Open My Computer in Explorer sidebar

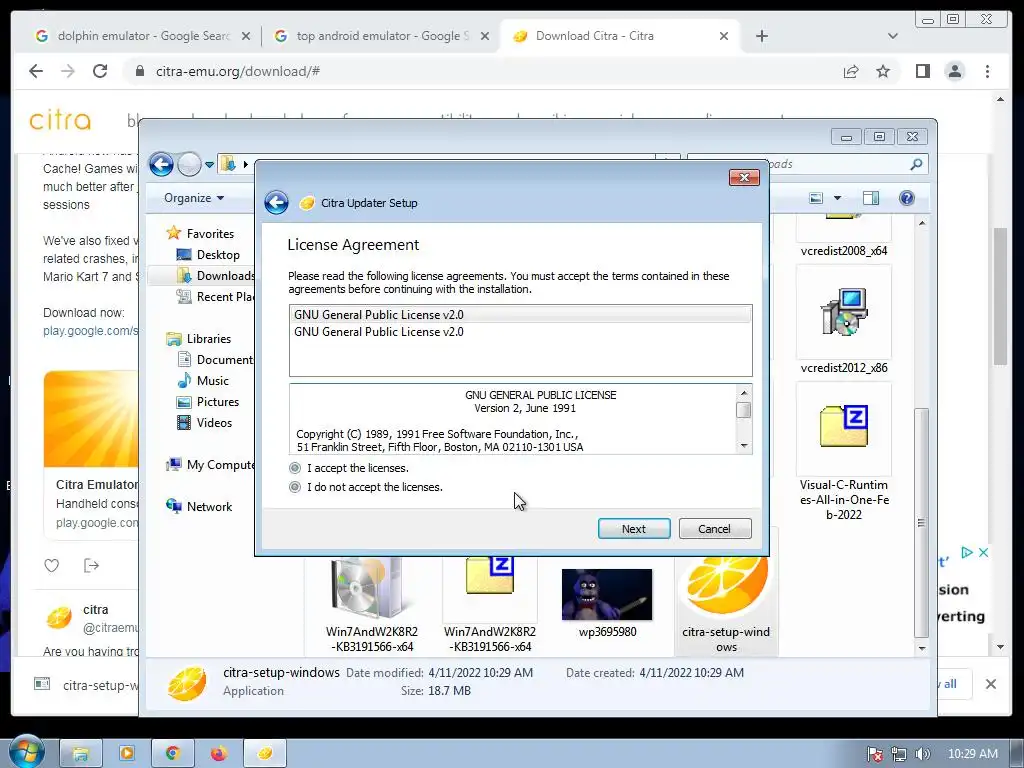pyautogui.click(x=212, y=464)
